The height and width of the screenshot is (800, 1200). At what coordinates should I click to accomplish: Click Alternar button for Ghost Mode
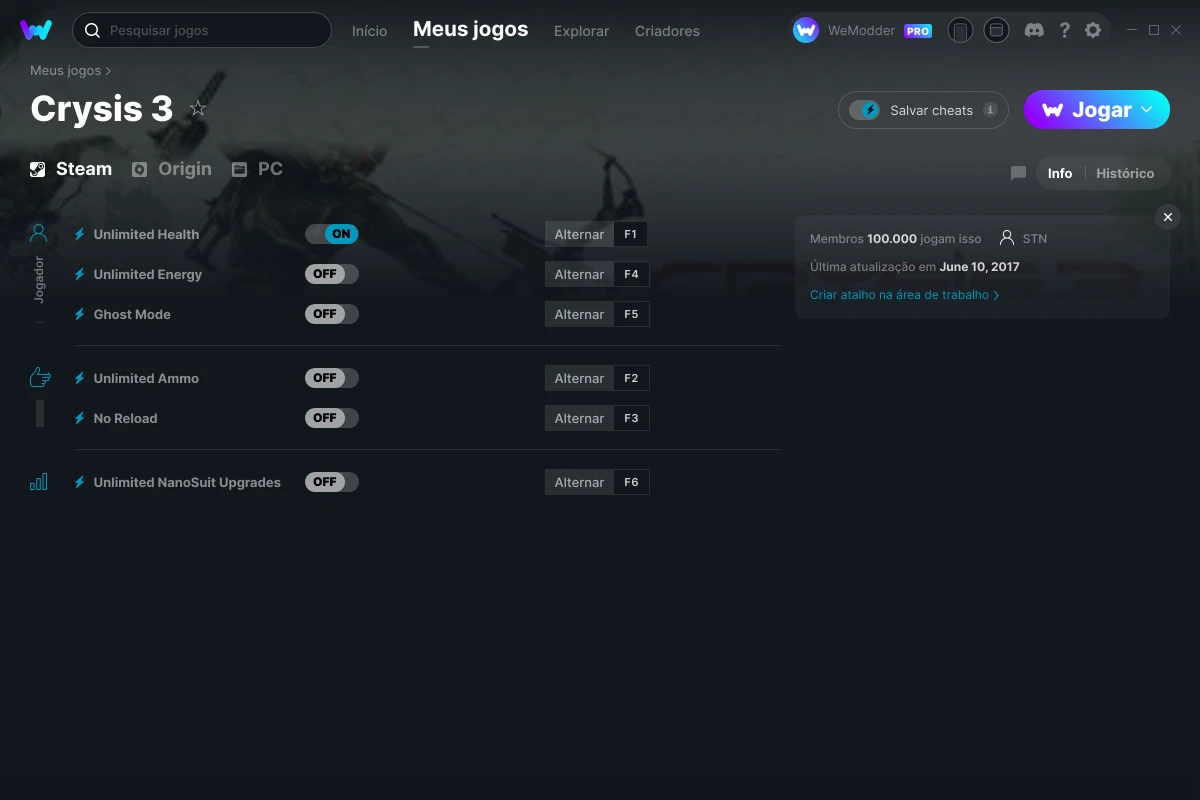point(579,314)
